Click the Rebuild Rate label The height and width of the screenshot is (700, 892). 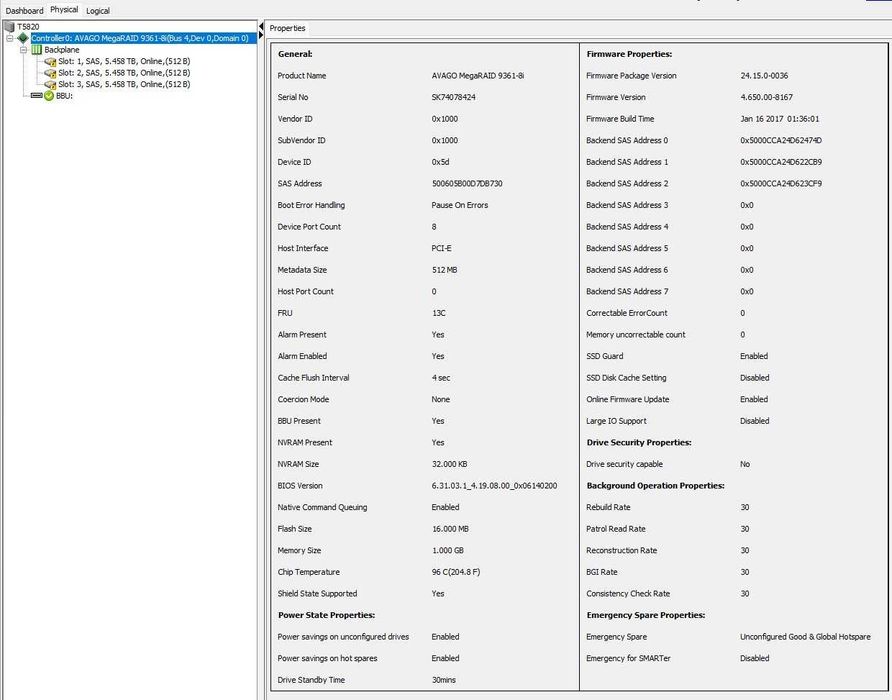608,508
